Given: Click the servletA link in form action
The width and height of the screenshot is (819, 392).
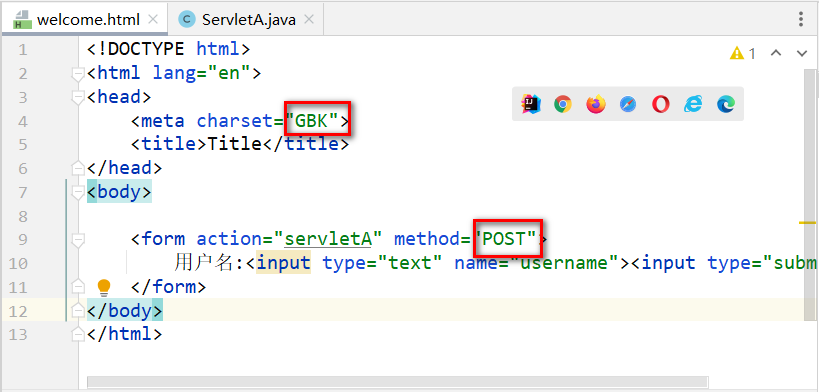Looking at the screenshot, I should click(327, 239).
